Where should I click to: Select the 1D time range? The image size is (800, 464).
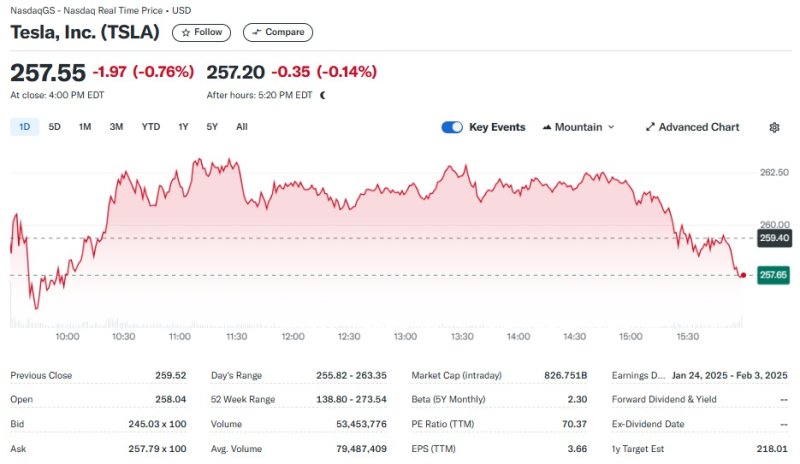(25, 127)
